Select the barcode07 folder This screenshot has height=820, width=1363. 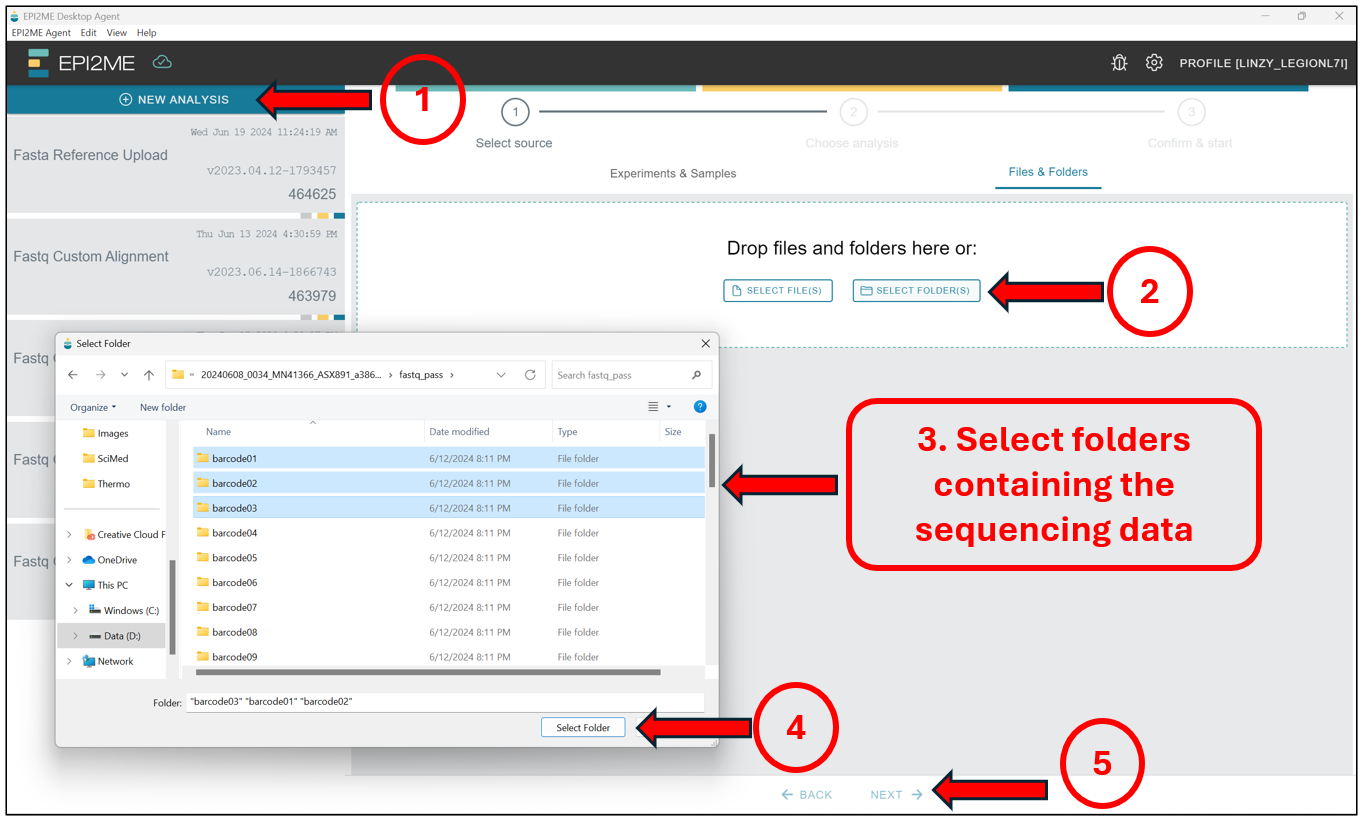448,607
